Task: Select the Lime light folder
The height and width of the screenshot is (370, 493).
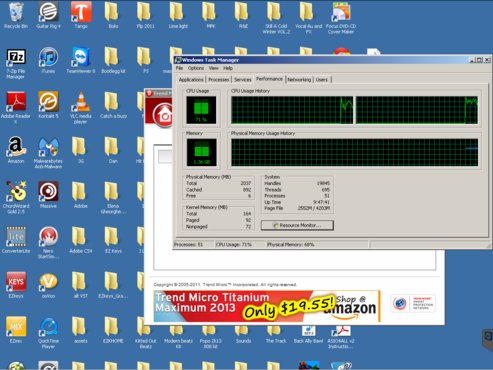Action: click(x=178, y=15)
